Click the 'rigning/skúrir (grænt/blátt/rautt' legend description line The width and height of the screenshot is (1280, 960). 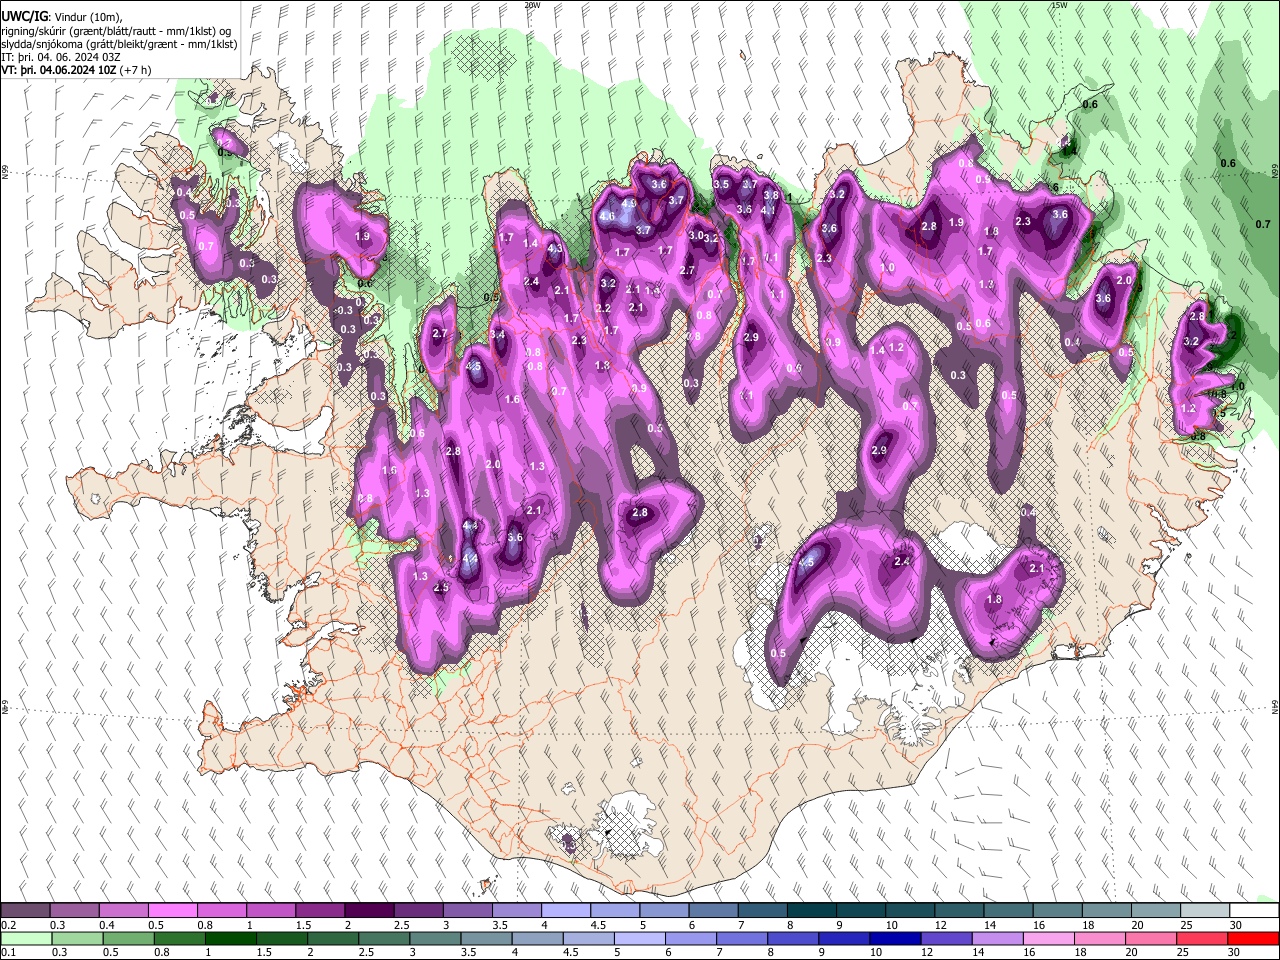(115, 31)
